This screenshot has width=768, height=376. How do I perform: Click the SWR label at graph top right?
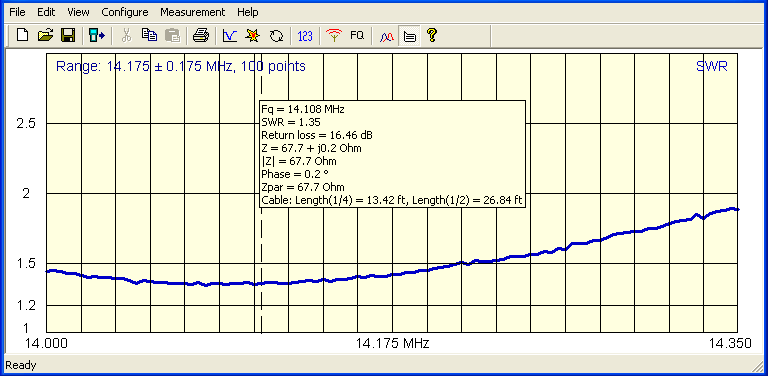(x=712, y=67)
